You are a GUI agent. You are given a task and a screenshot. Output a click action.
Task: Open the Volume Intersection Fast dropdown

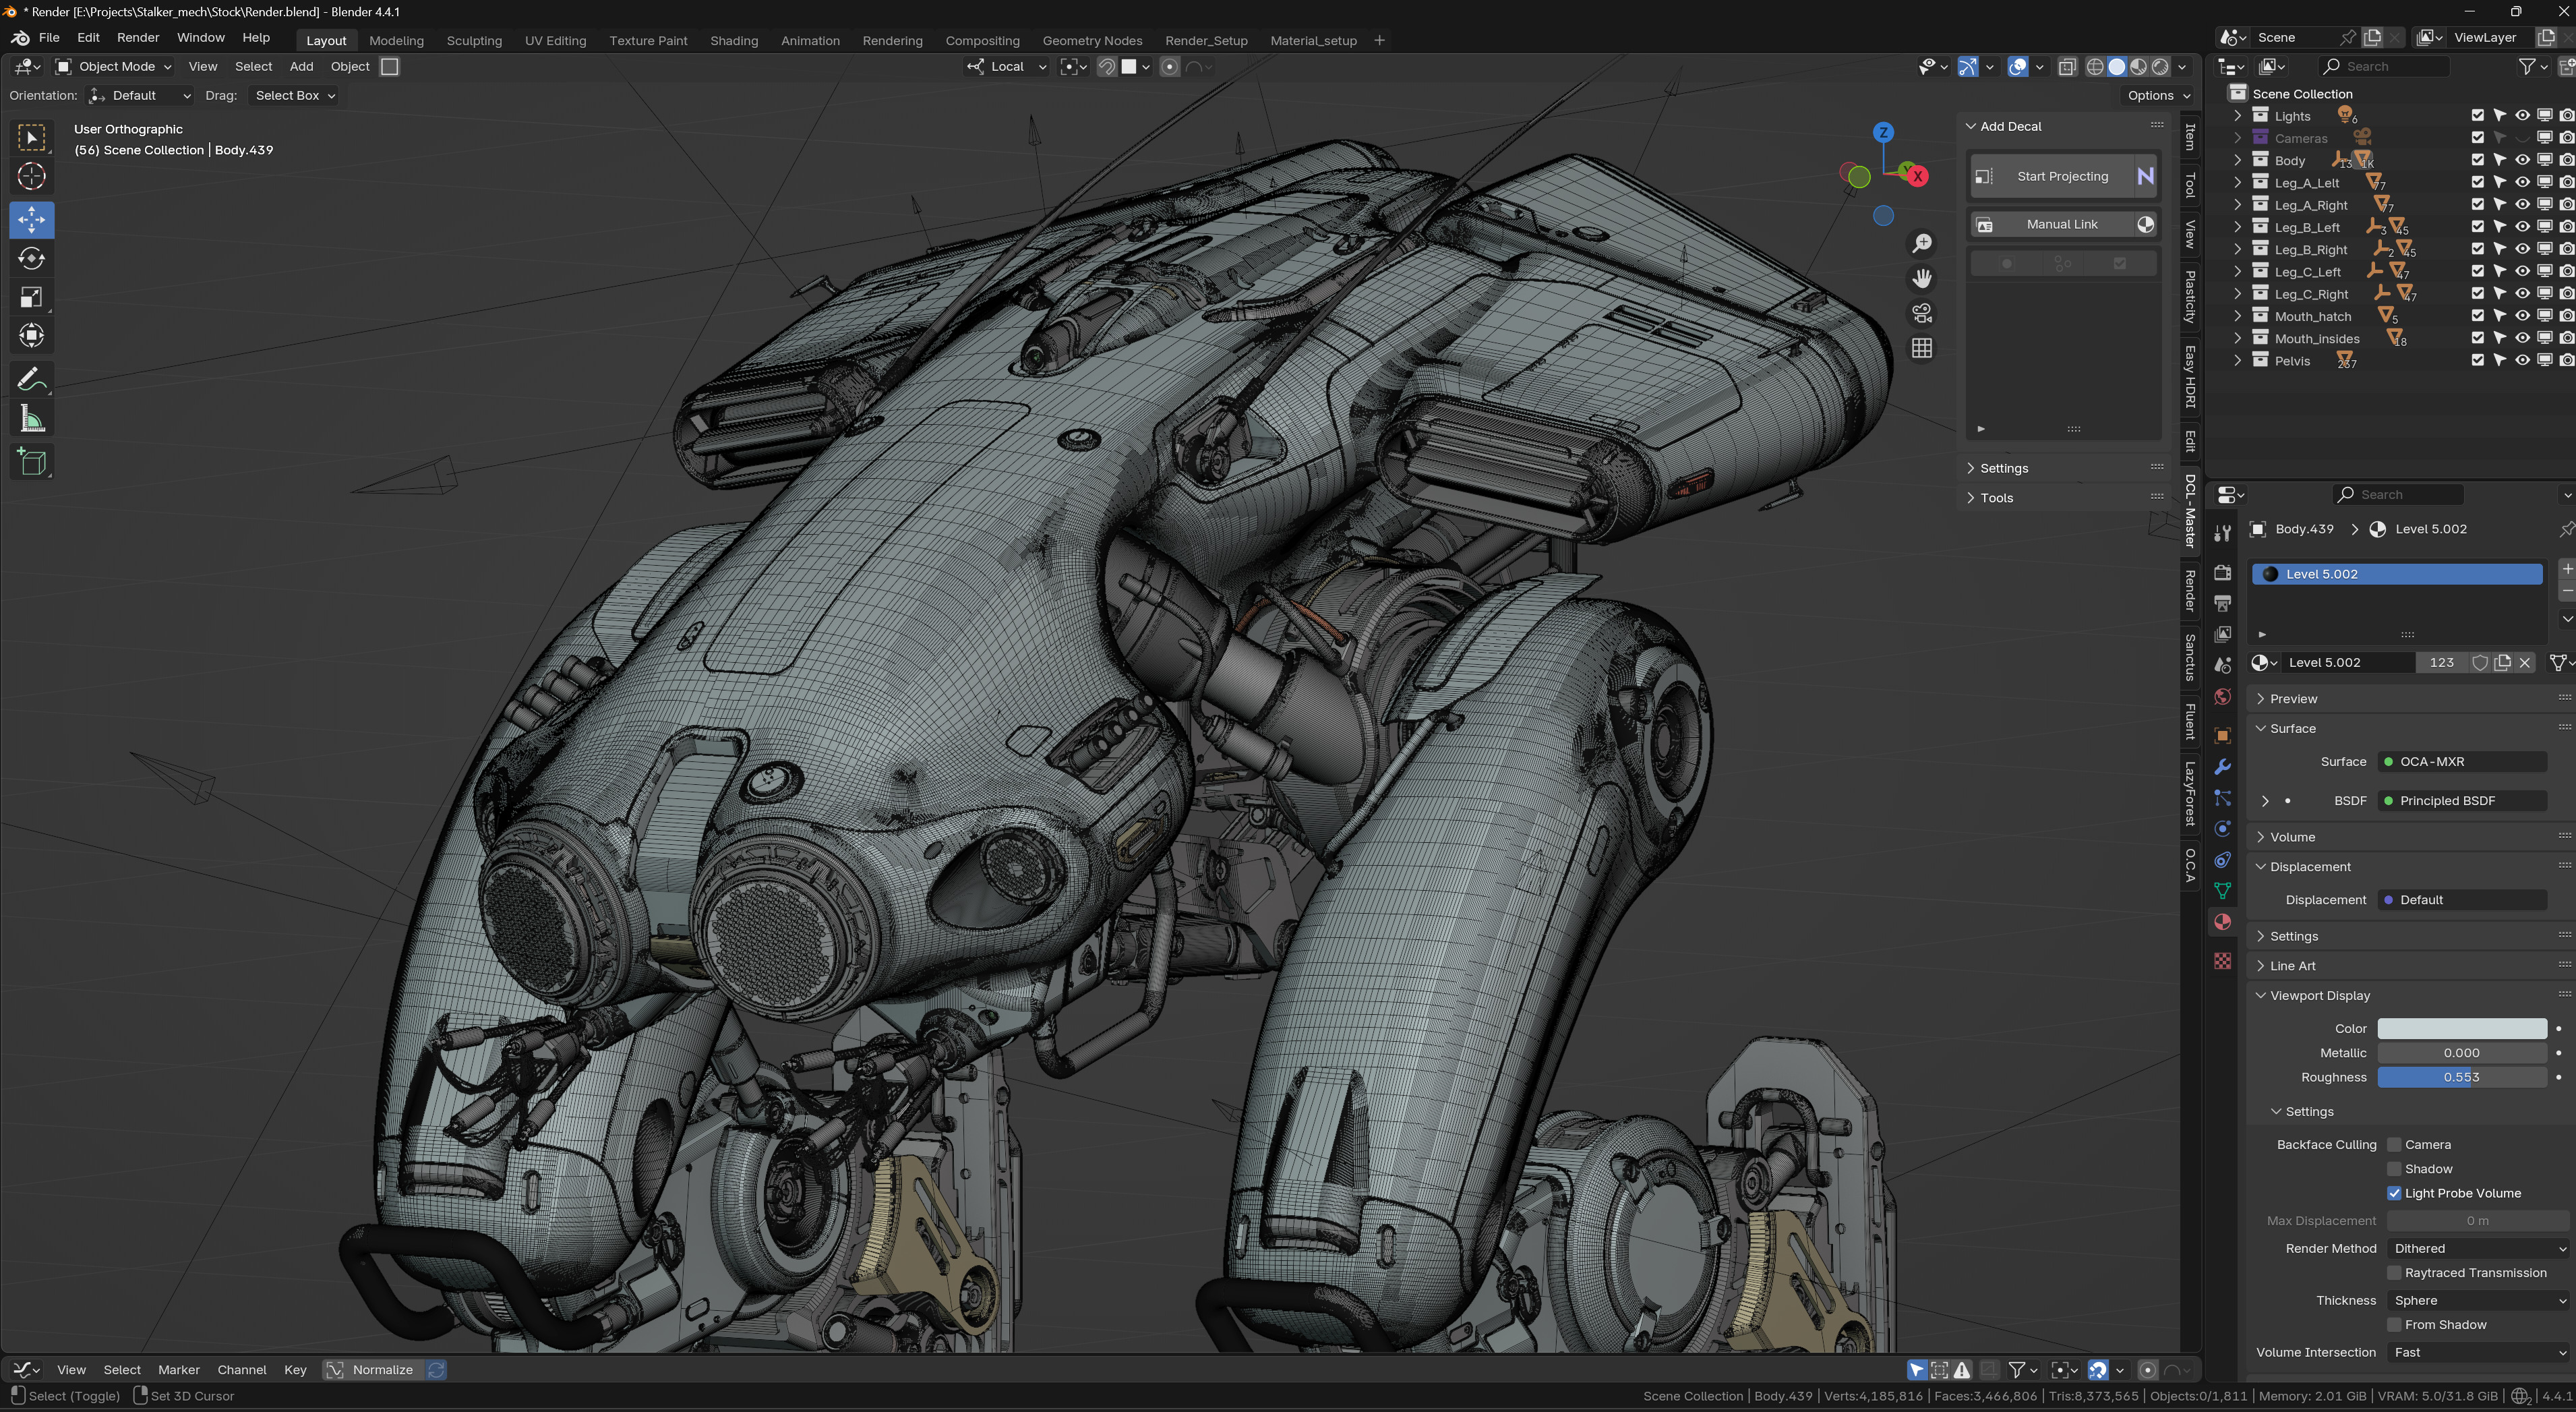[2477, 1353]
